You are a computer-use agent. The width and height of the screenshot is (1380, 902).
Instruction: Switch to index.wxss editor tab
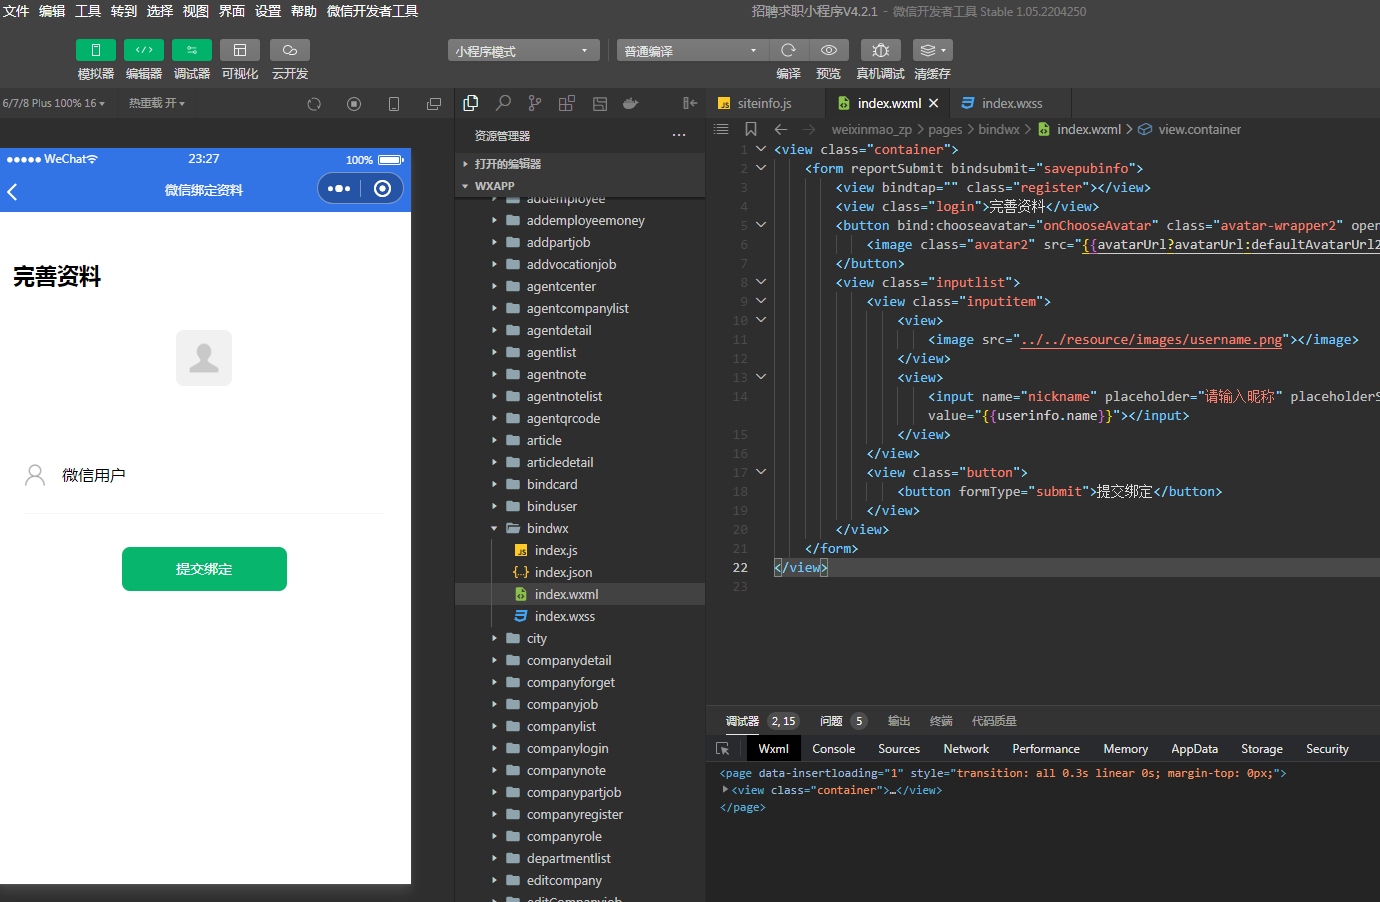pos(1010,103)
